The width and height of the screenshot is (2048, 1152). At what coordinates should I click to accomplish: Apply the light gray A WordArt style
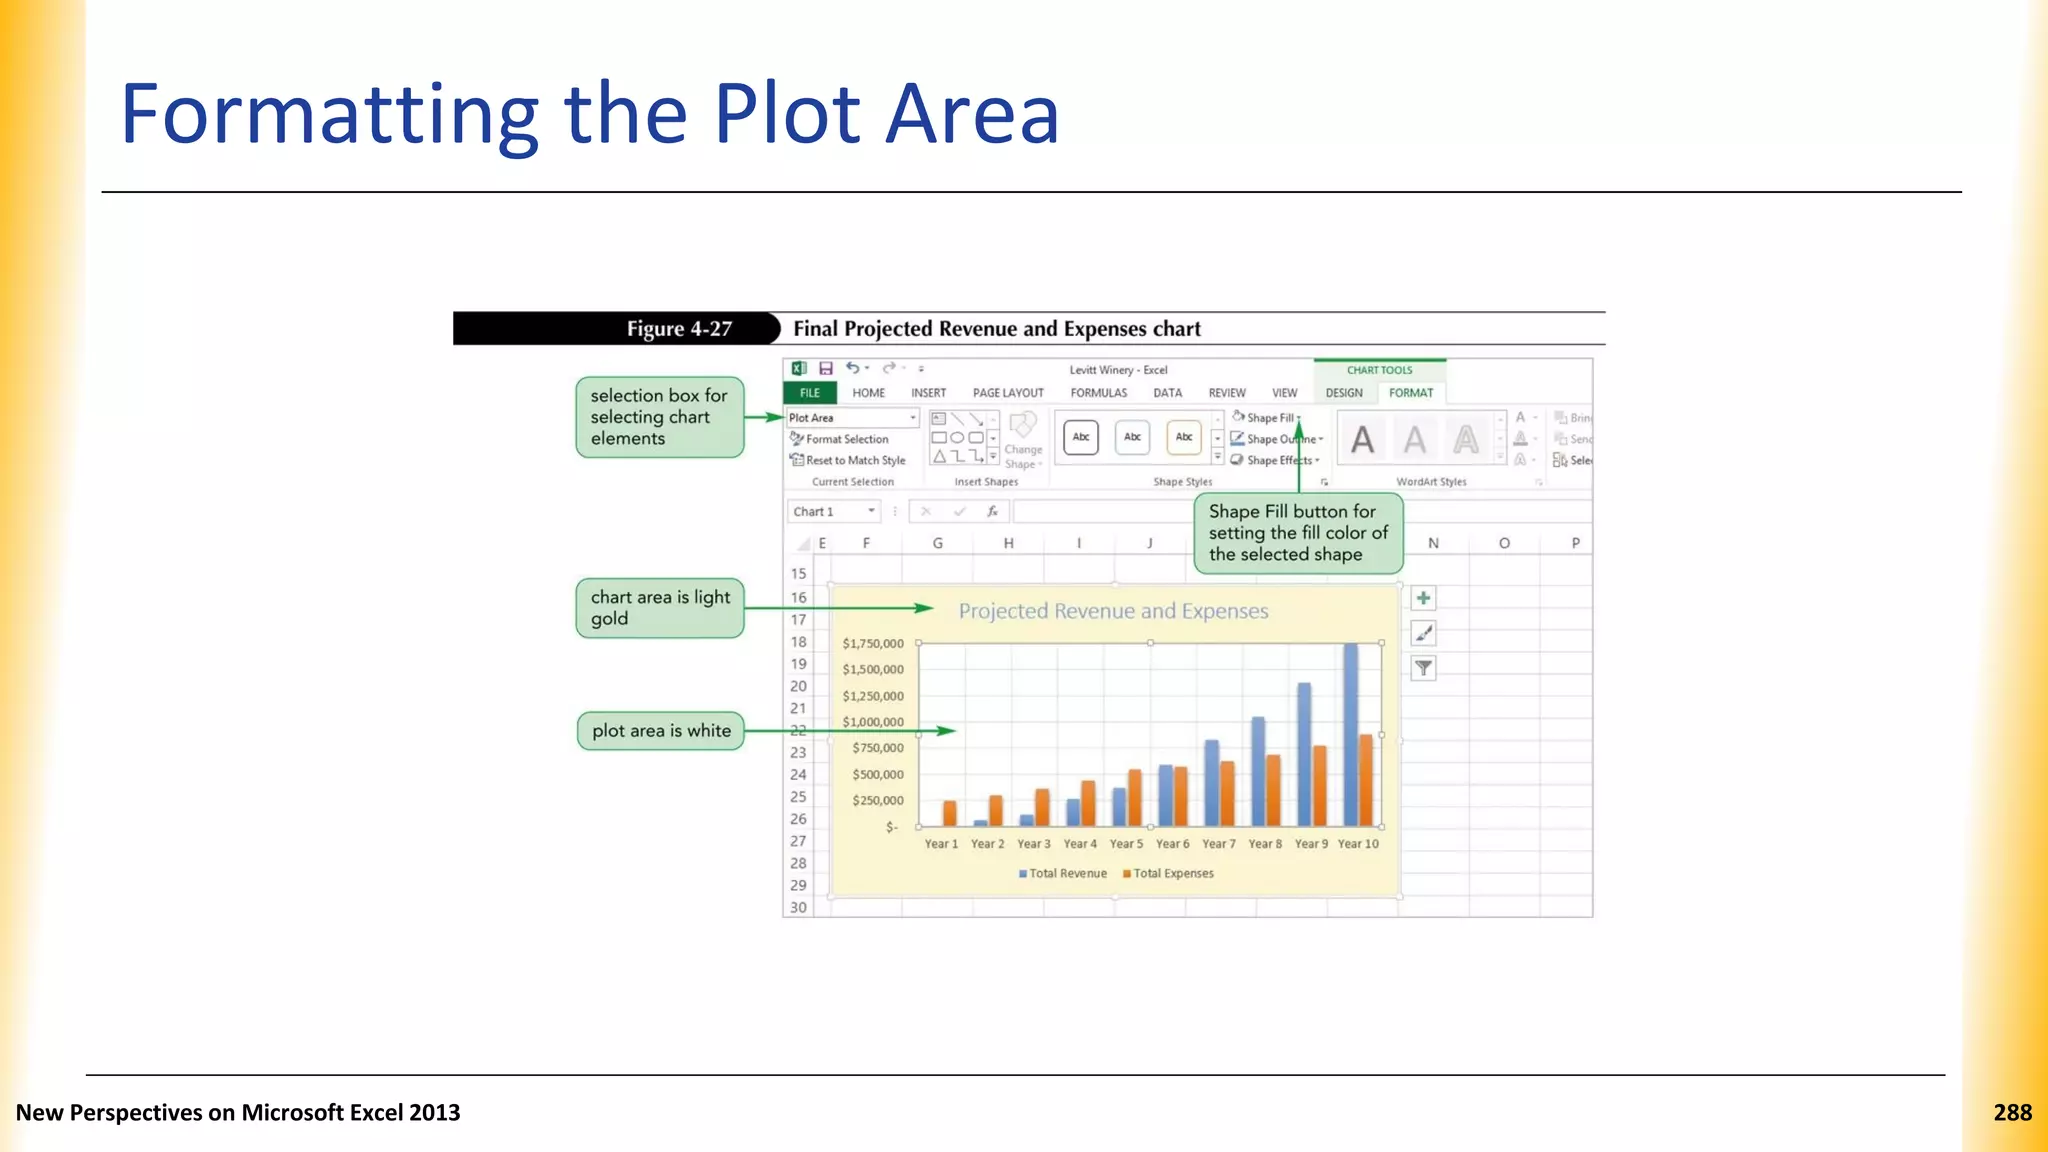1414,439
